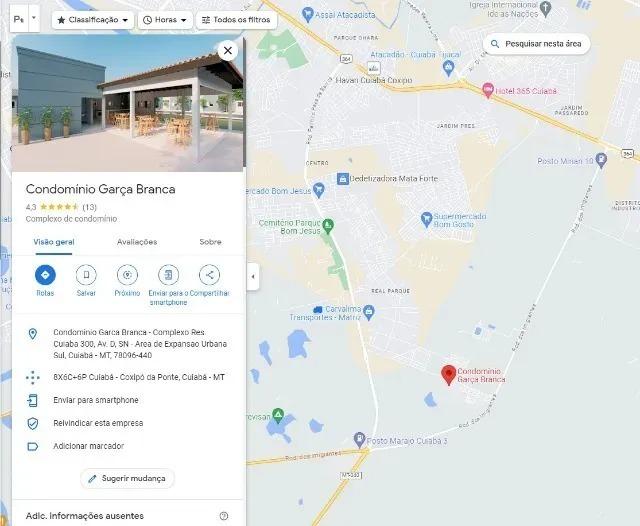Close the place details panel
Image resolution: width=640 pixels, height=526 pixels.
tap(228, 51)
